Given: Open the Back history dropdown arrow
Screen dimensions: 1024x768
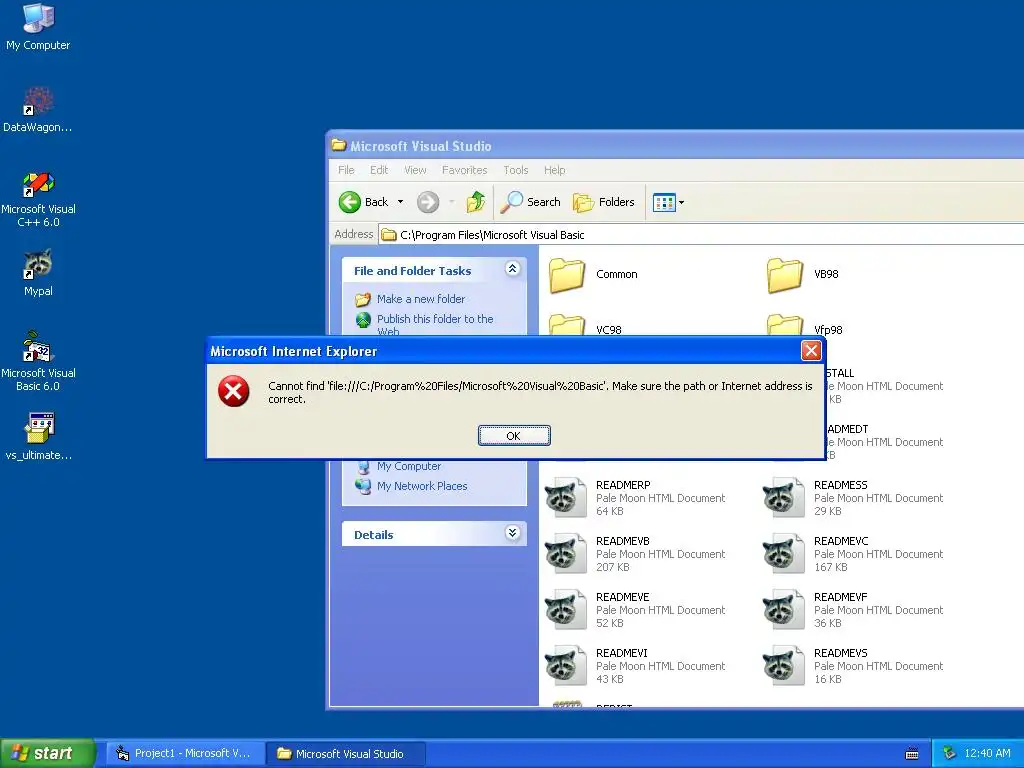Looking at the screenshot, I should pos(400,202).
